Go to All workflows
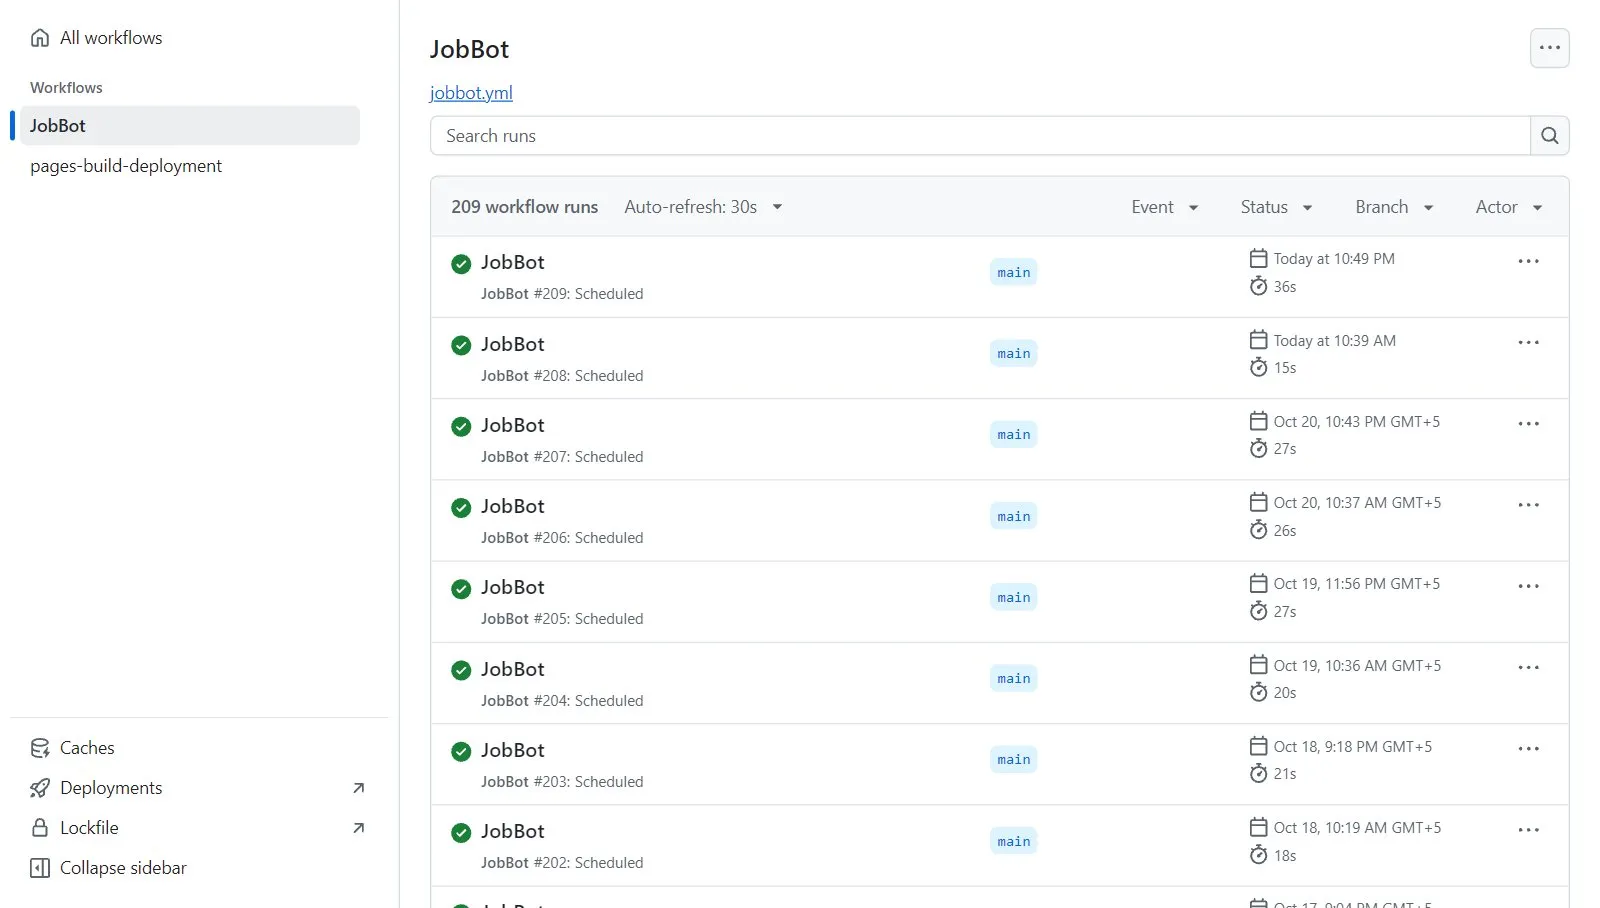The width and height of the screenshot is (1600, 908). click(x=111, y=38)
